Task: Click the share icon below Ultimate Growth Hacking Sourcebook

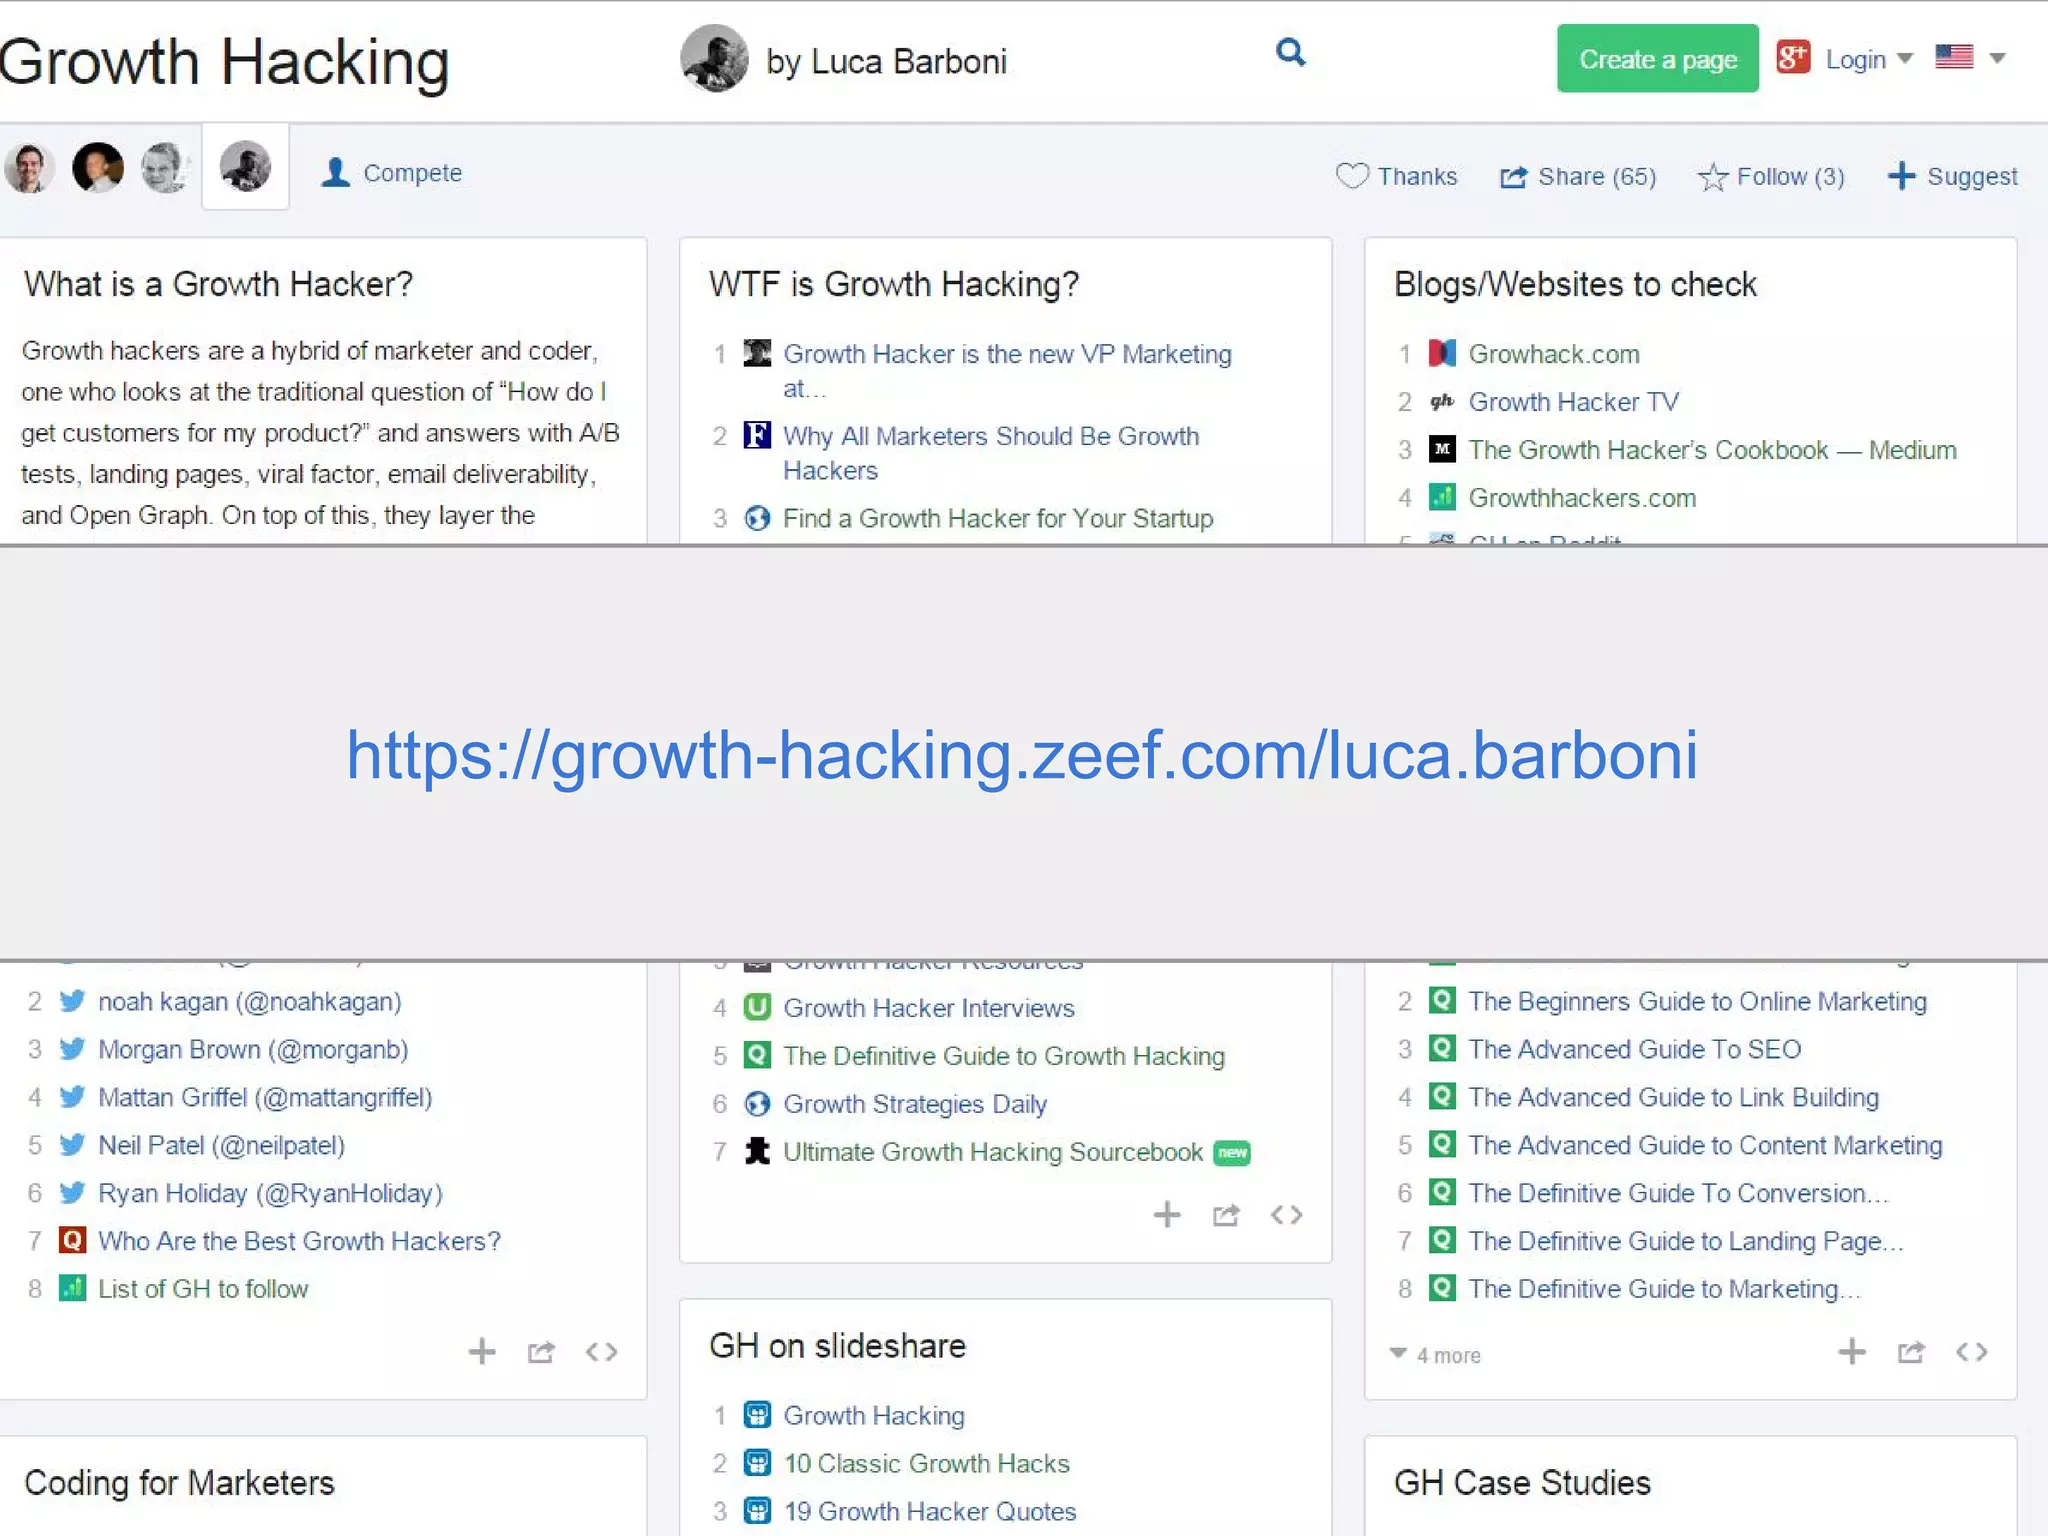Action: click(1226, 1215)
